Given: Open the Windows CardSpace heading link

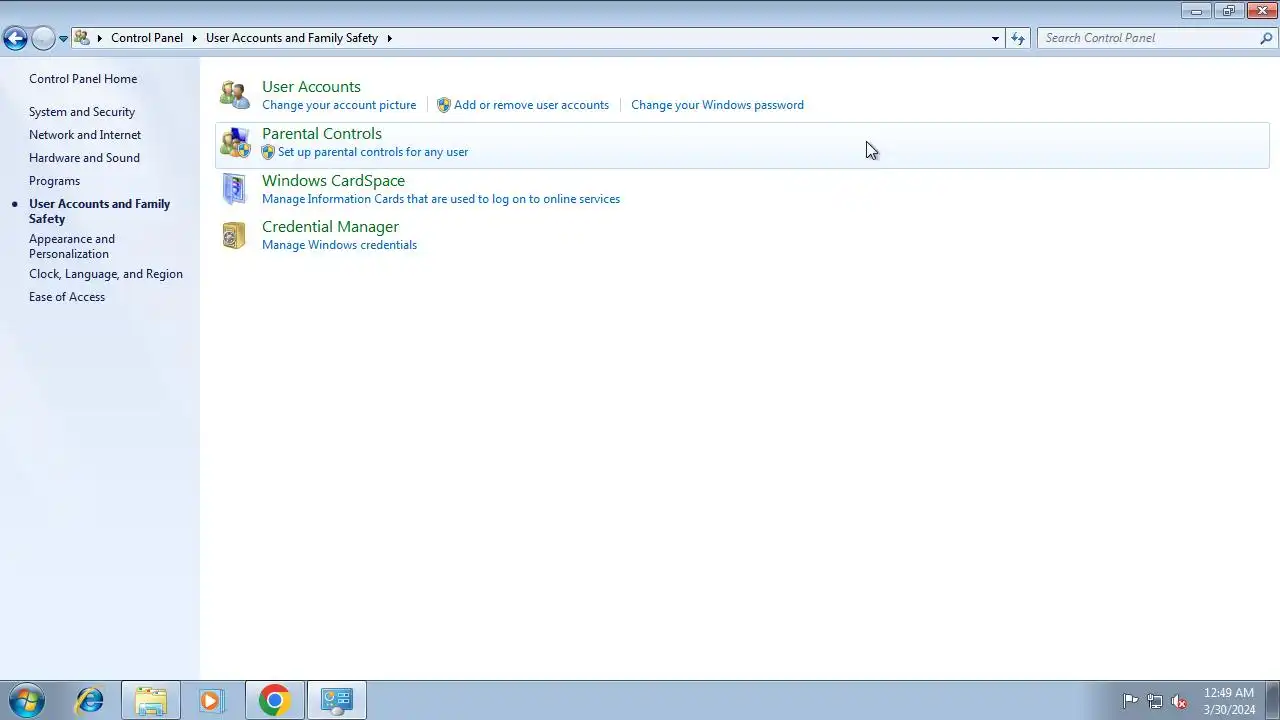Looking at the screenshot, I should coord(333,181).
